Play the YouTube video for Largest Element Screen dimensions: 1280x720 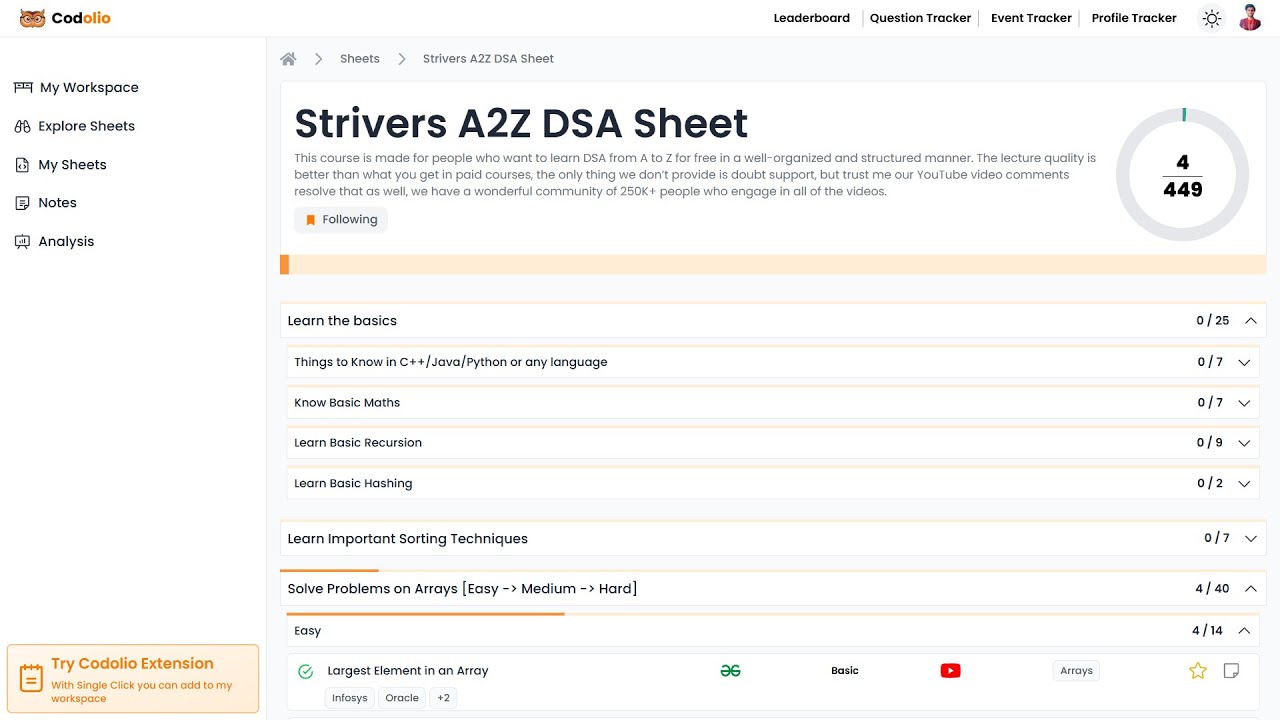[x=950, y=670]
